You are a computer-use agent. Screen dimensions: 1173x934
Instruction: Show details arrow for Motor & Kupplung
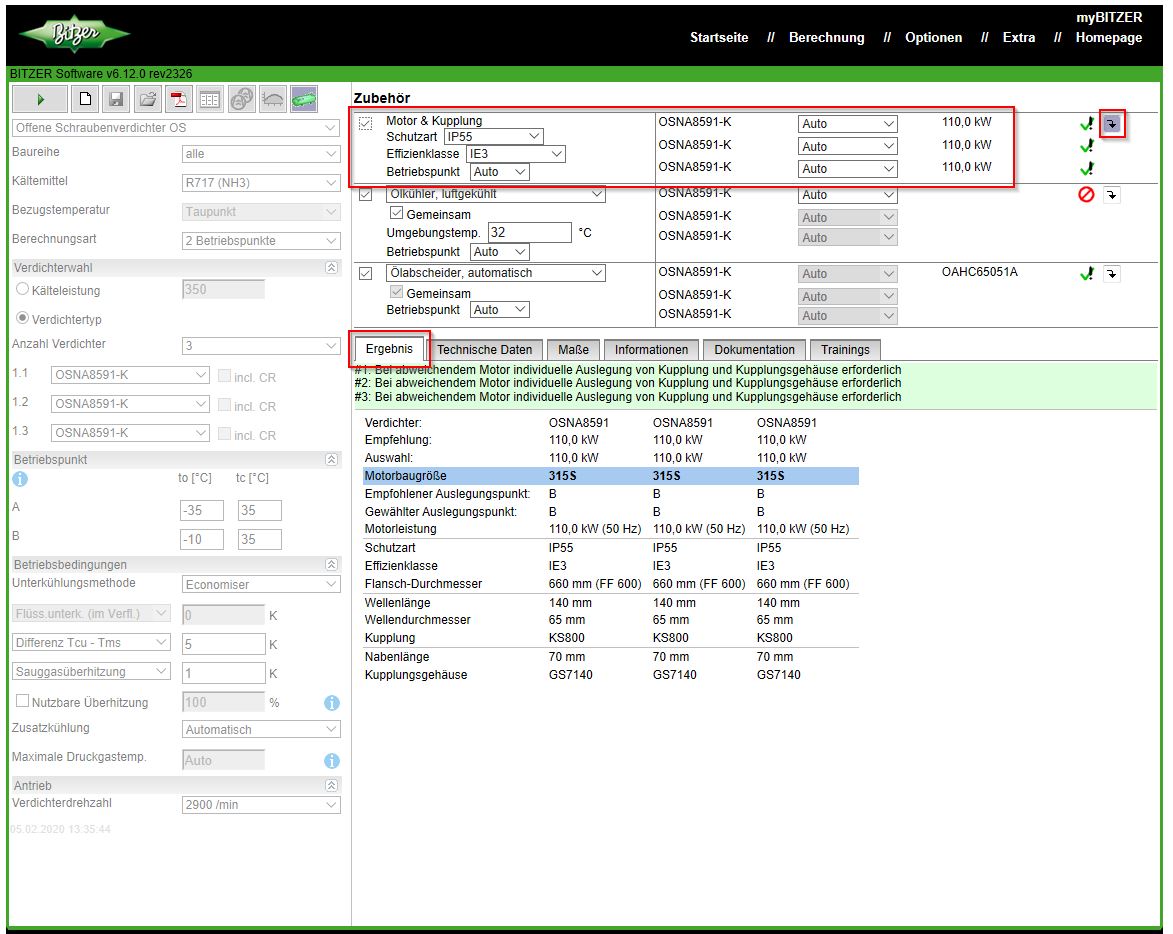pos(1112,124)
